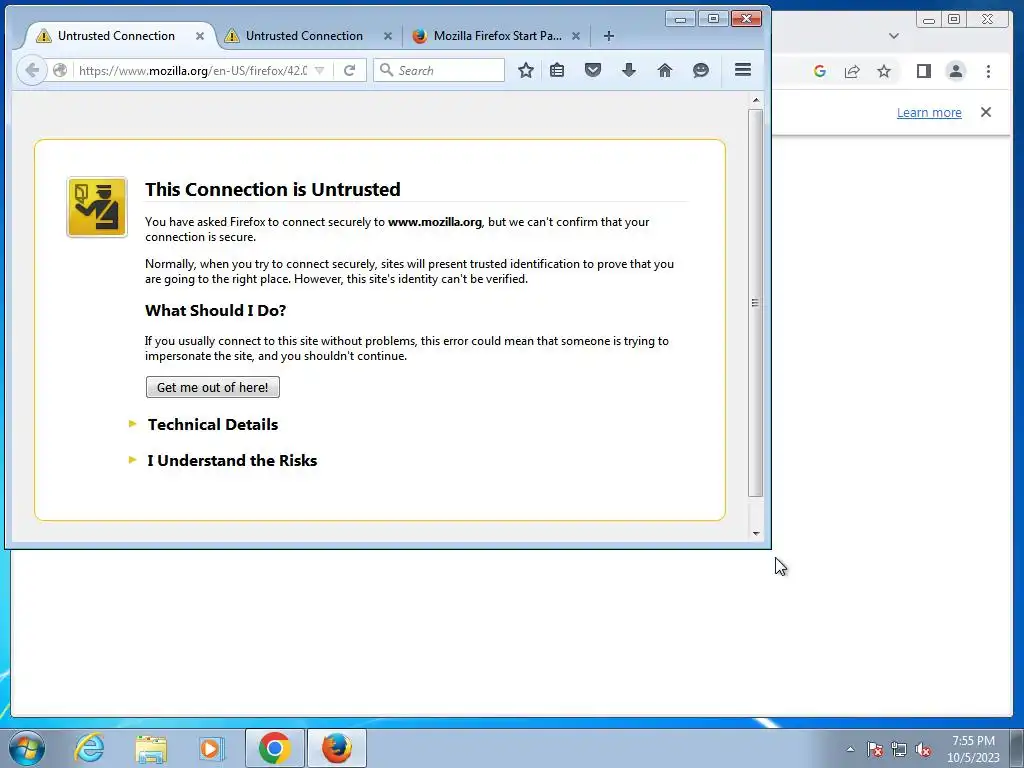Image resolution: width=1024 pixels, height=768 pixels.
Task: Open Windows Media Player in taskbar
Action: (x=210, y=748)
